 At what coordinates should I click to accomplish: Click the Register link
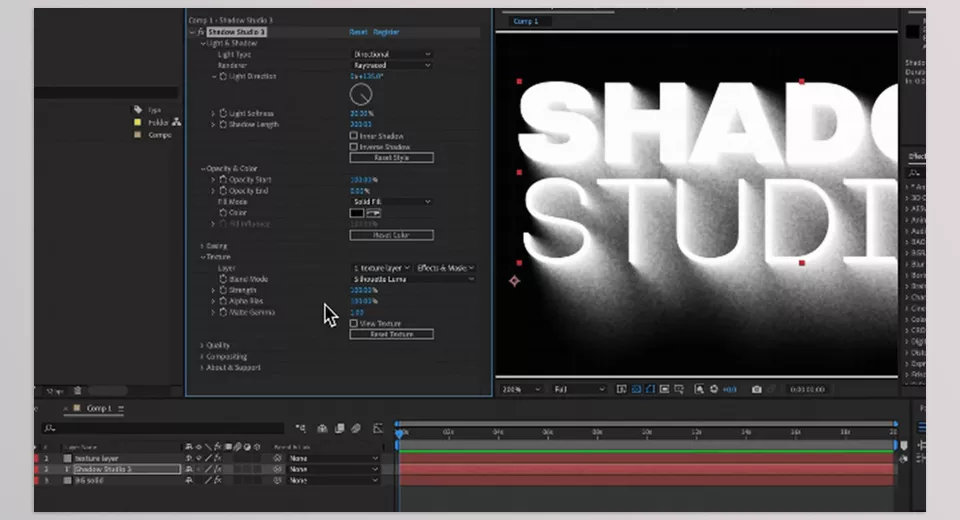coord(386,32)
